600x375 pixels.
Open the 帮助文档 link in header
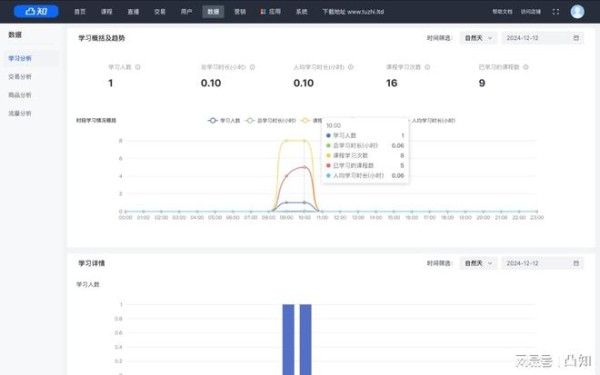(x=502, y=12)
